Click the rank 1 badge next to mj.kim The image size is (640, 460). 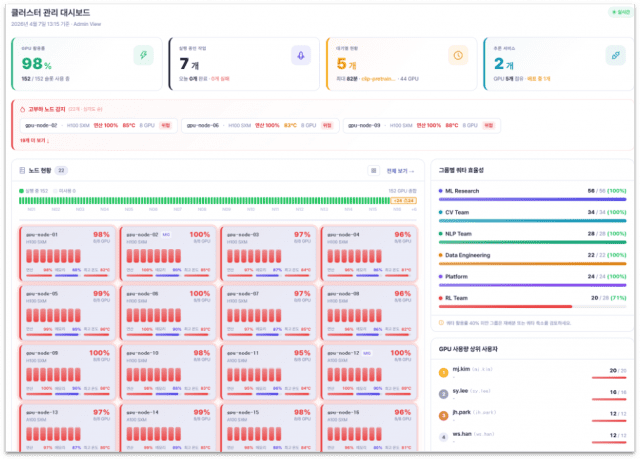(443, 373)
